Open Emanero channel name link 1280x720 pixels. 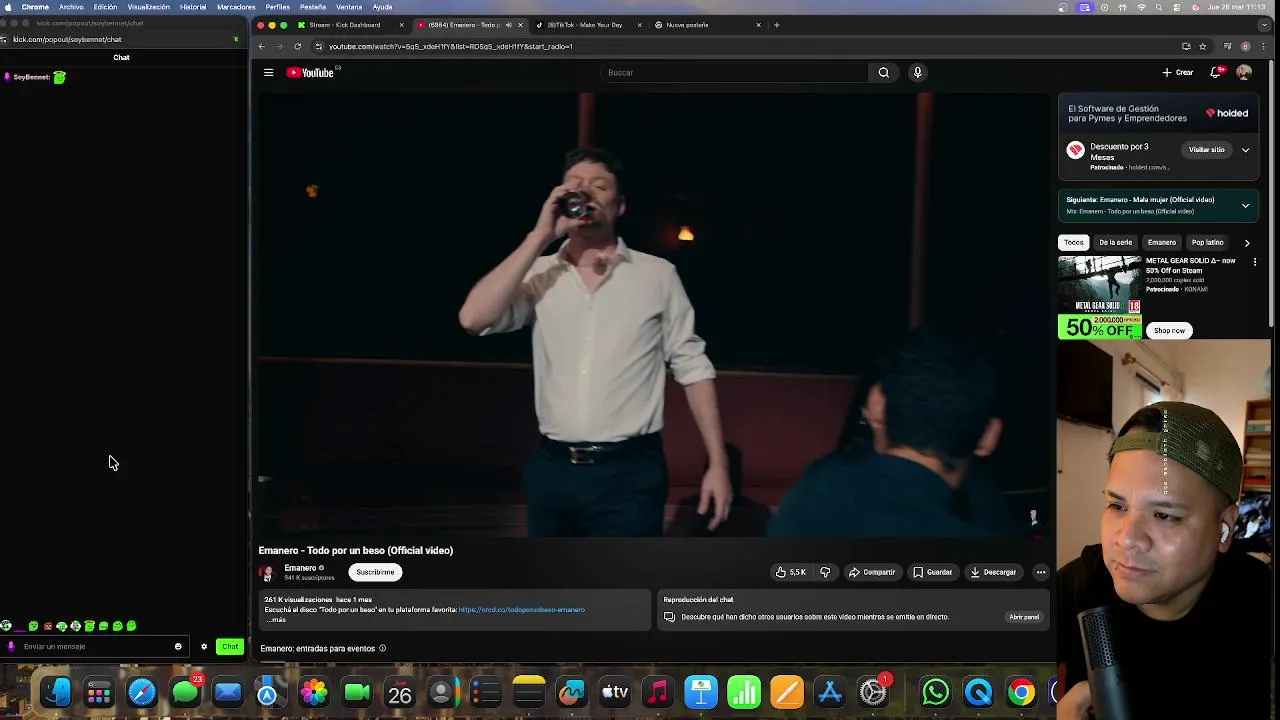(x=300, y=568)
